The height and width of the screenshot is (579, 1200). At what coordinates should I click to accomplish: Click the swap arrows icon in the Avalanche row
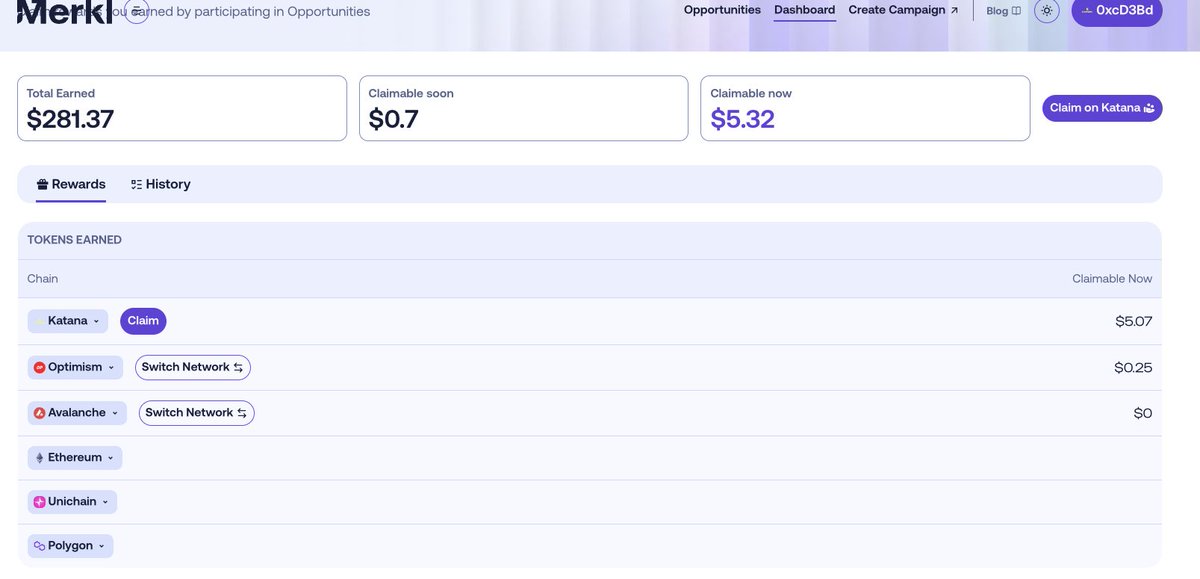pos(242,412)
